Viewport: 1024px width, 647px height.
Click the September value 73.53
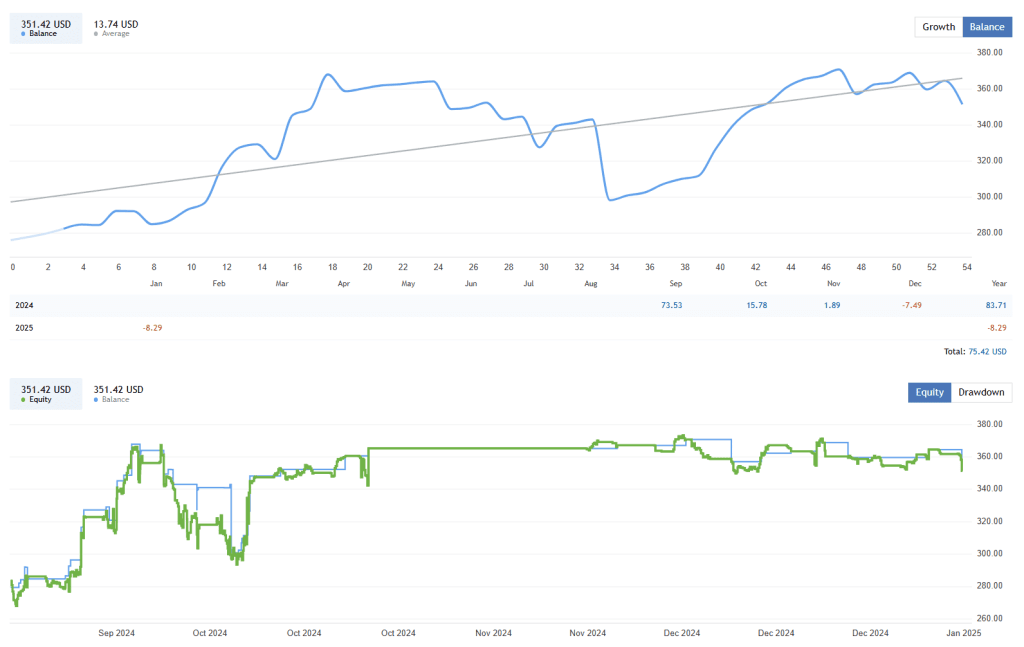pyautogui.click(x=670, y=305)
